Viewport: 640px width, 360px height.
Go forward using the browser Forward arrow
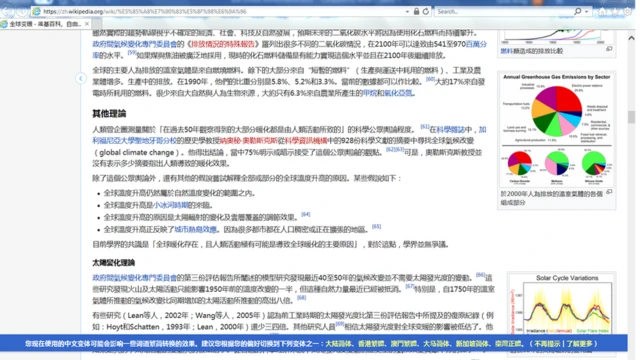click(x=22, y=11)
